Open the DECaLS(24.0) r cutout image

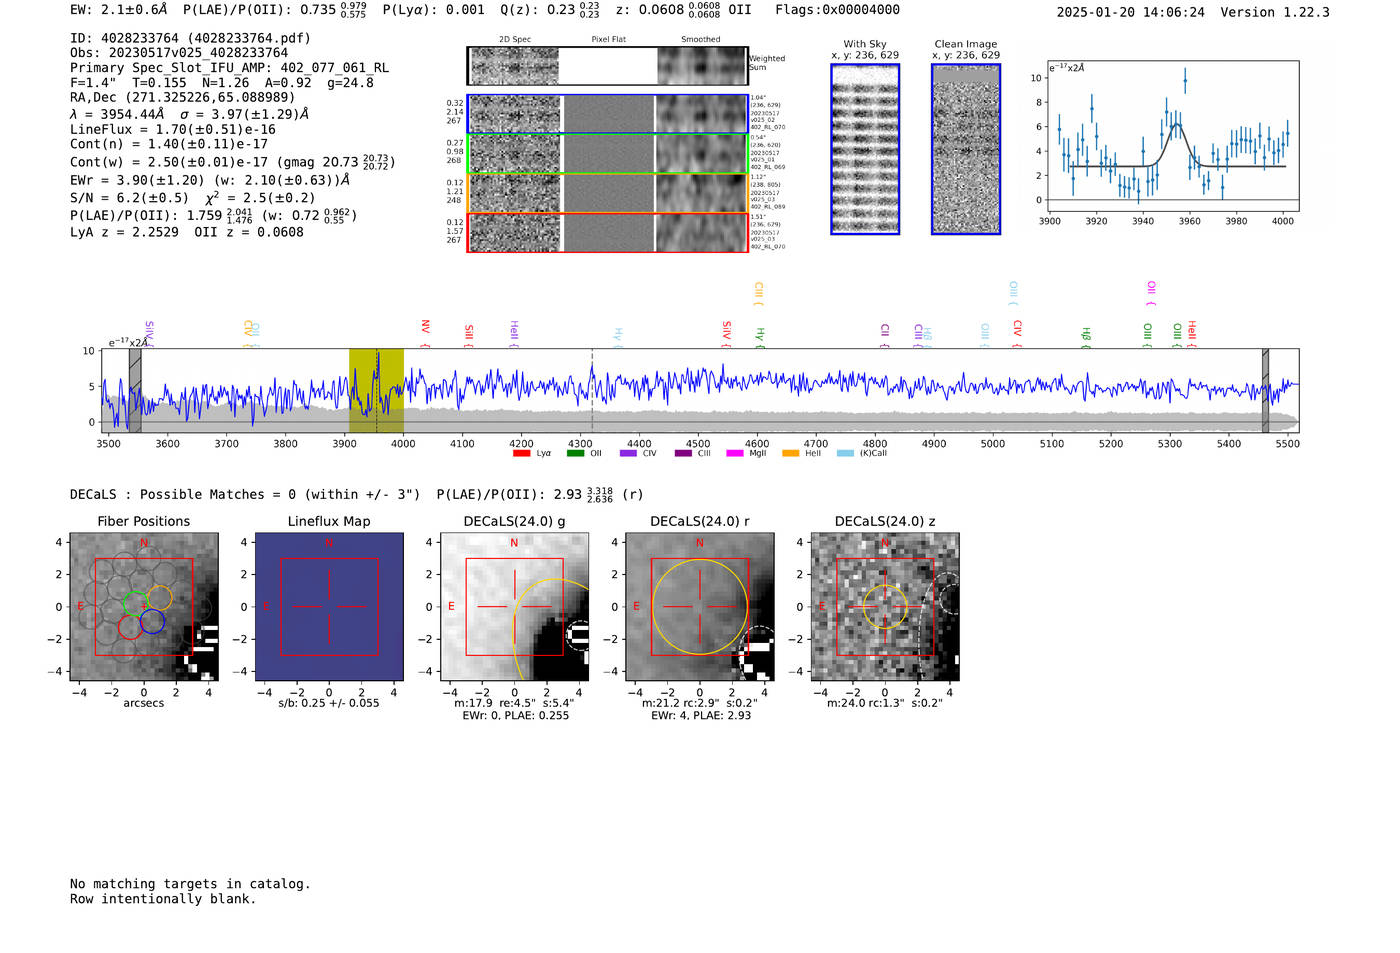point(699,607)
